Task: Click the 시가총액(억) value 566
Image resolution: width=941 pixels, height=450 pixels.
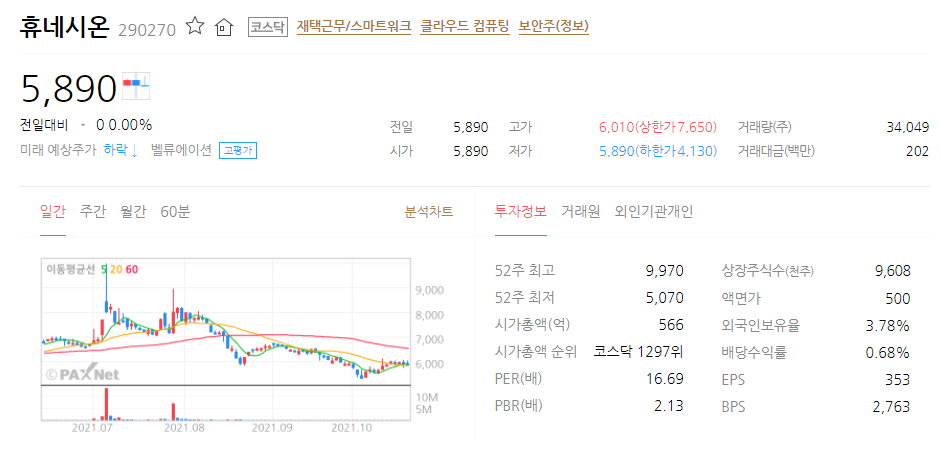Action: (672, 325)
